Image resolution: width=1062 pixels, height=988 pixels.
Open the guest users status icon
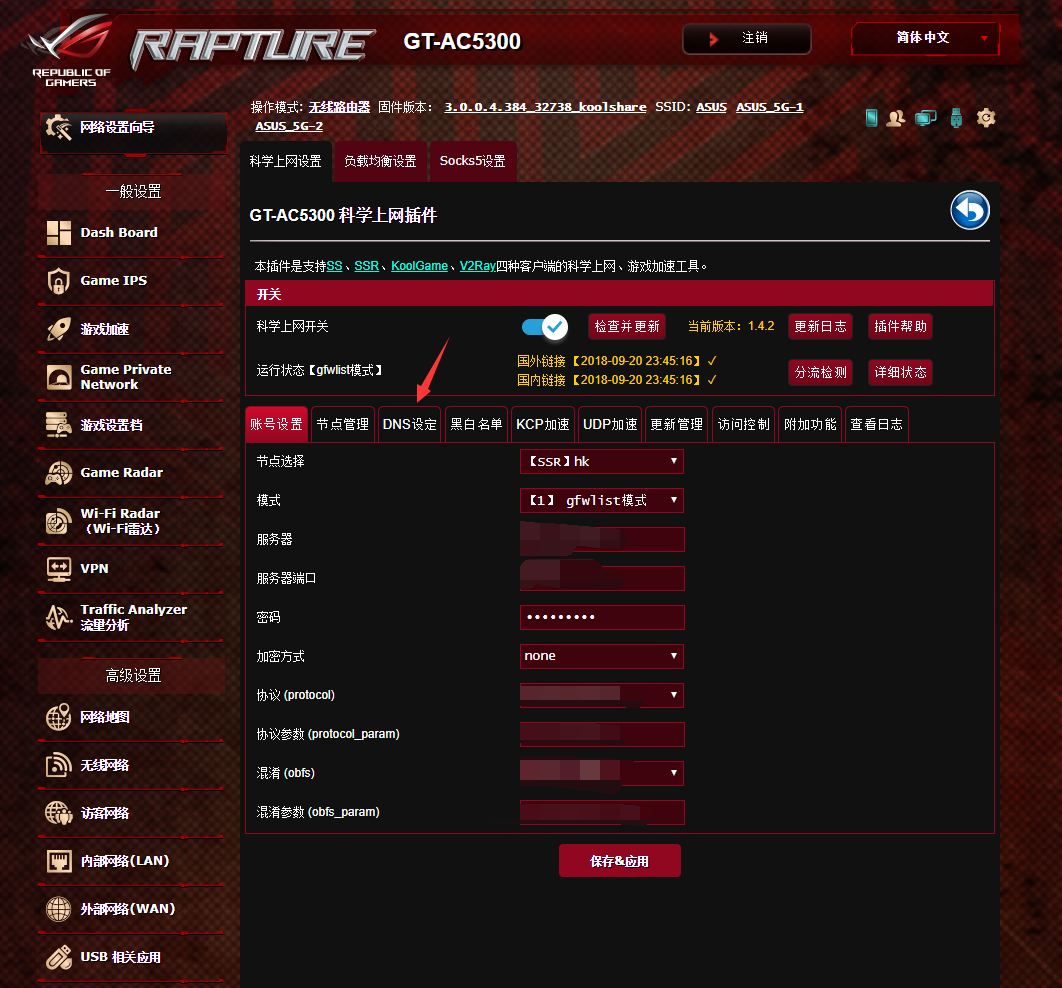tap(895, 118)
